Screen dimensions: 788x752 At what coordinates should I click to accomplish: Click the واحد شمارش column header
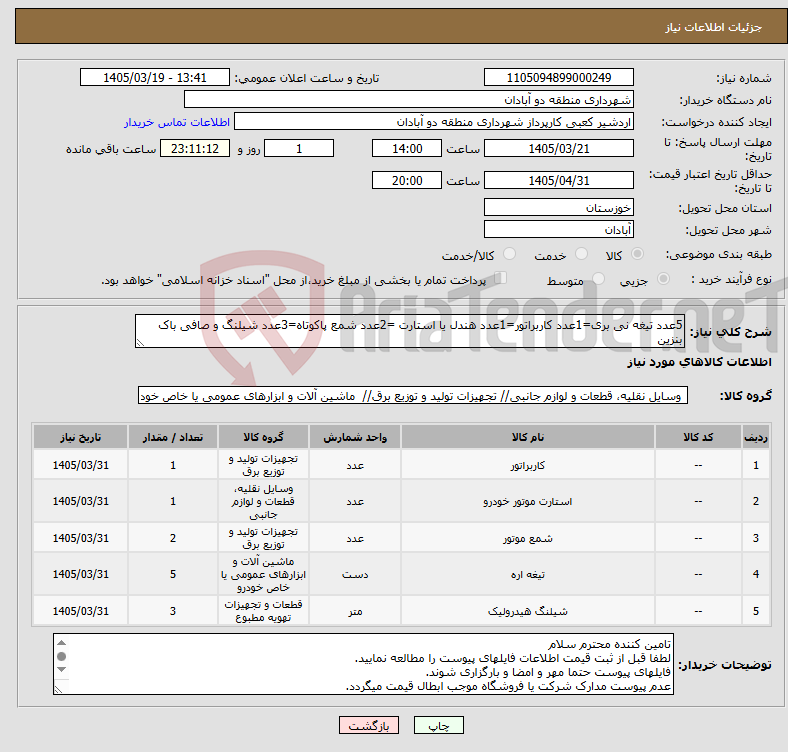pos(355,437)
